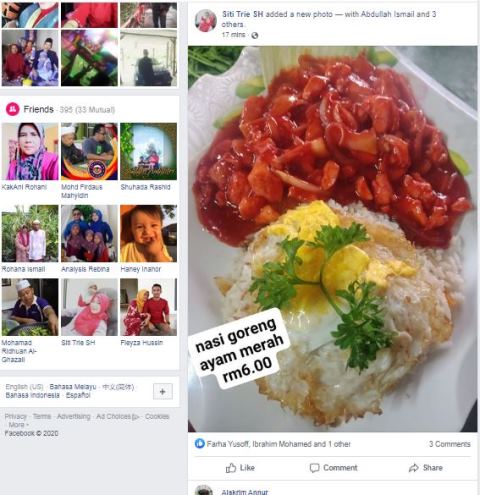Open Fleyza Hussin friend profile name
The image size is (480, 495).
tap(142, 343)
